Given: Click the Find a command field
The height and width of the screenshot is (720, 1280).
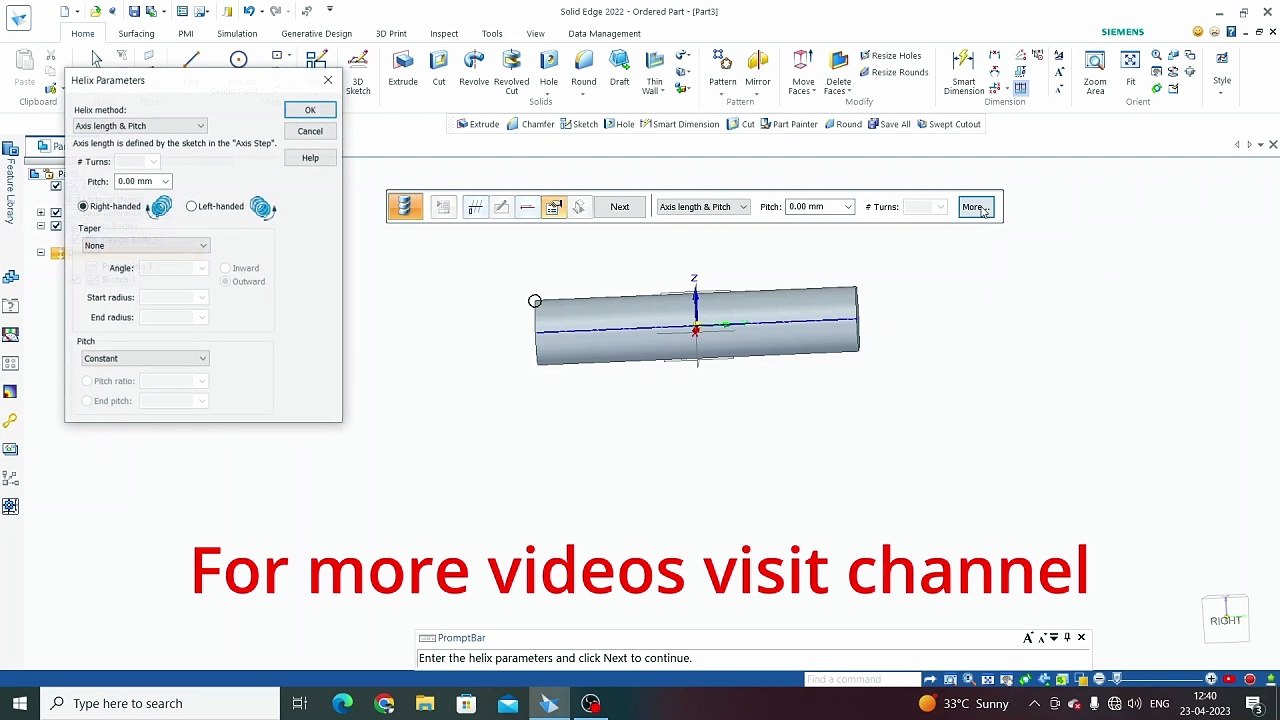Looking at the screenshot, I should coord(861,680).
